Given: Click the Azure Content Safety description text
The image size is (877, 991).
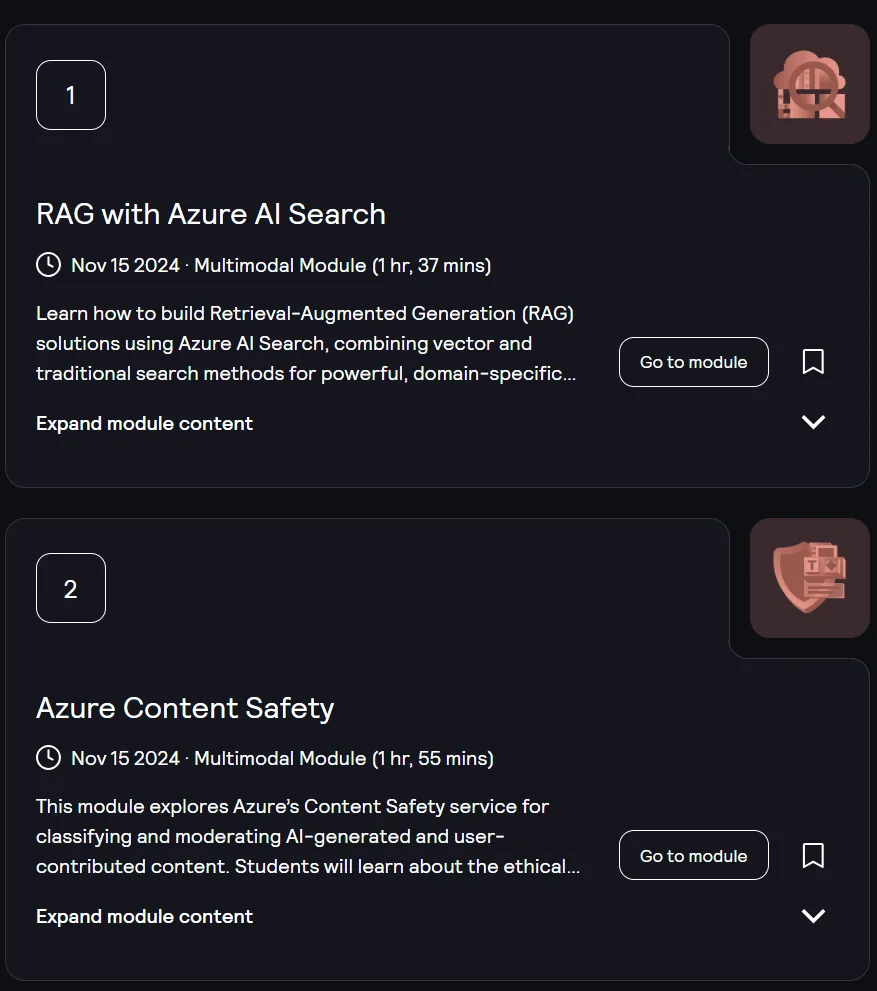Looking at the screenshot, I should [308, 836].
